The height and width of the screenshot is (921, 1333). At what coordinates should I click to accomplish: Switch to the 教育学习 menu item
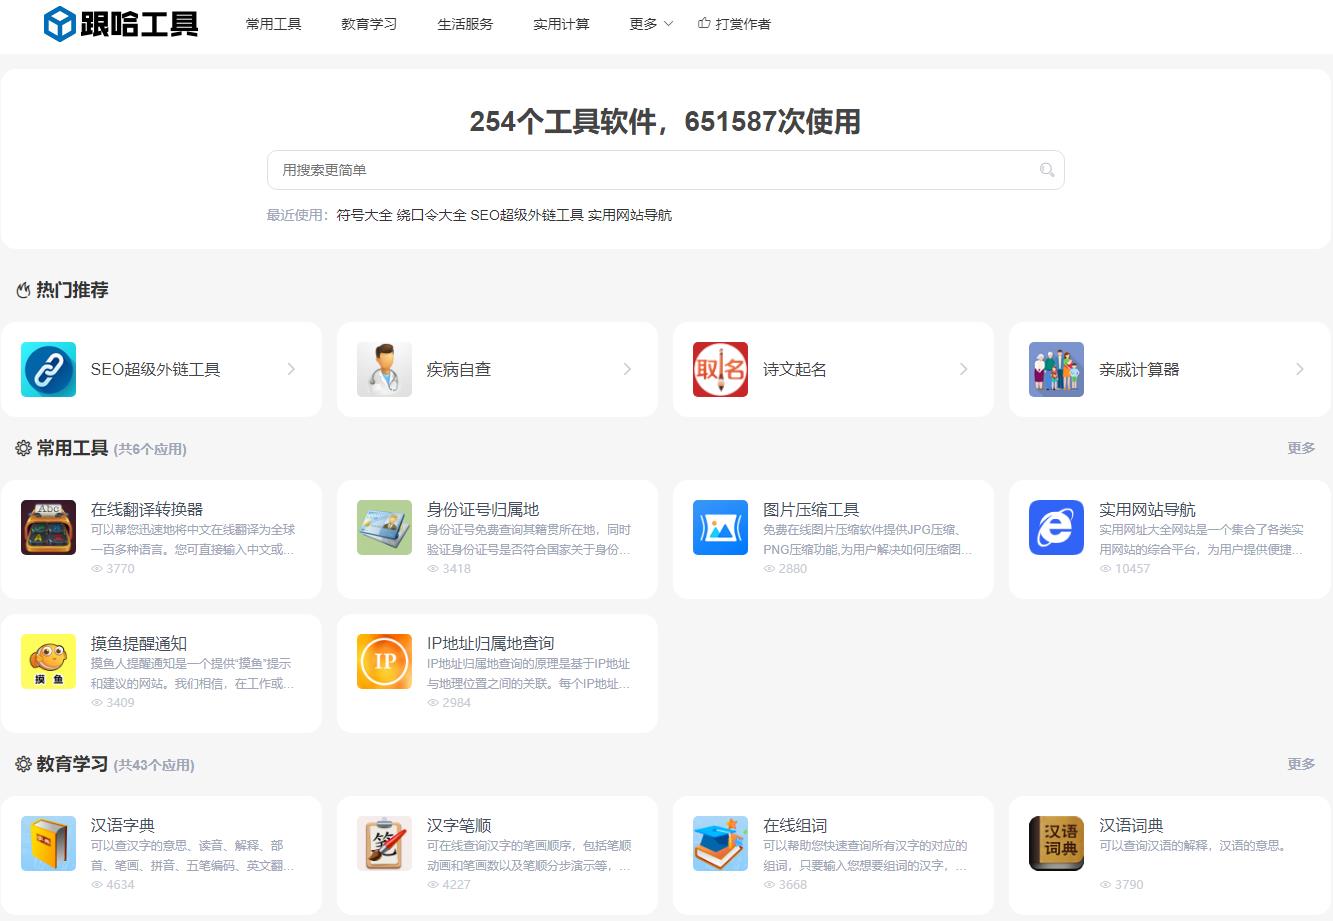(368, 24)
